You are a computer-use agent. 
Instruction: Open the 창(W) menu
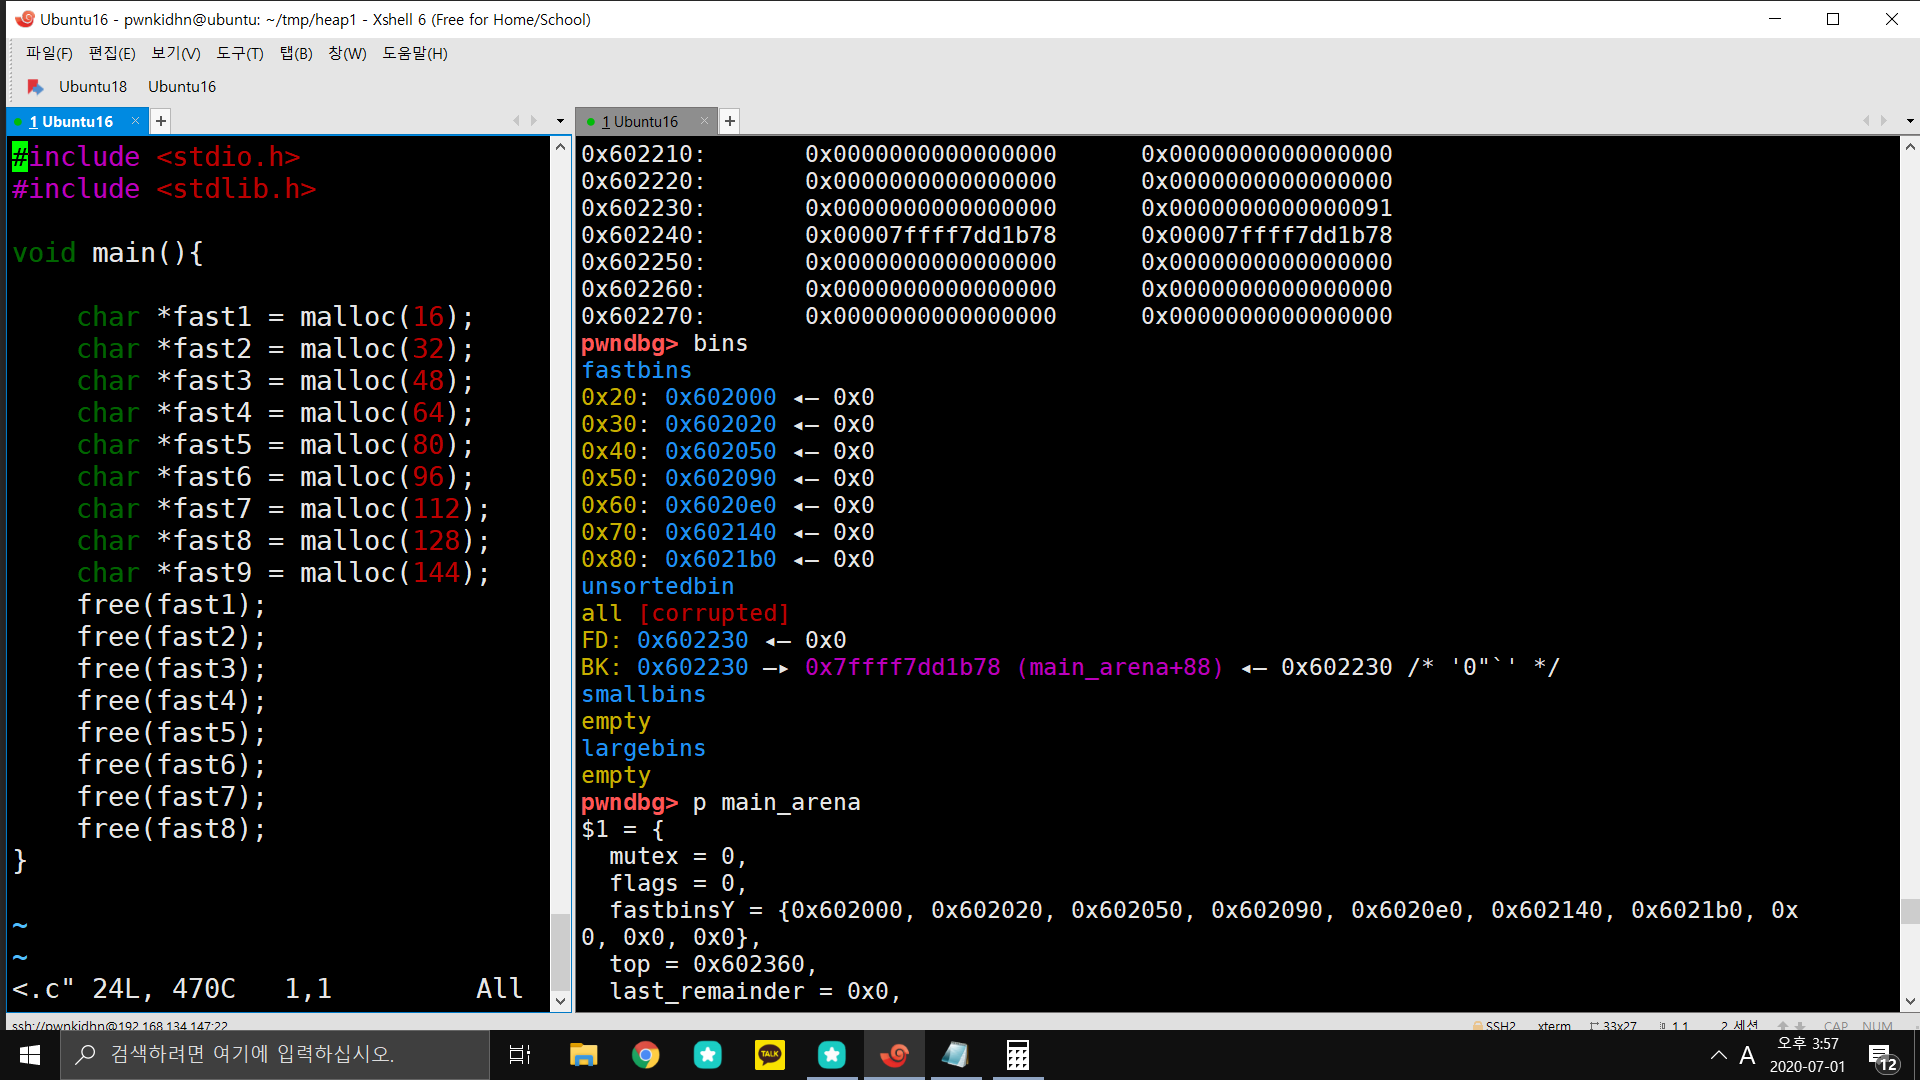[x=347, y=53]
